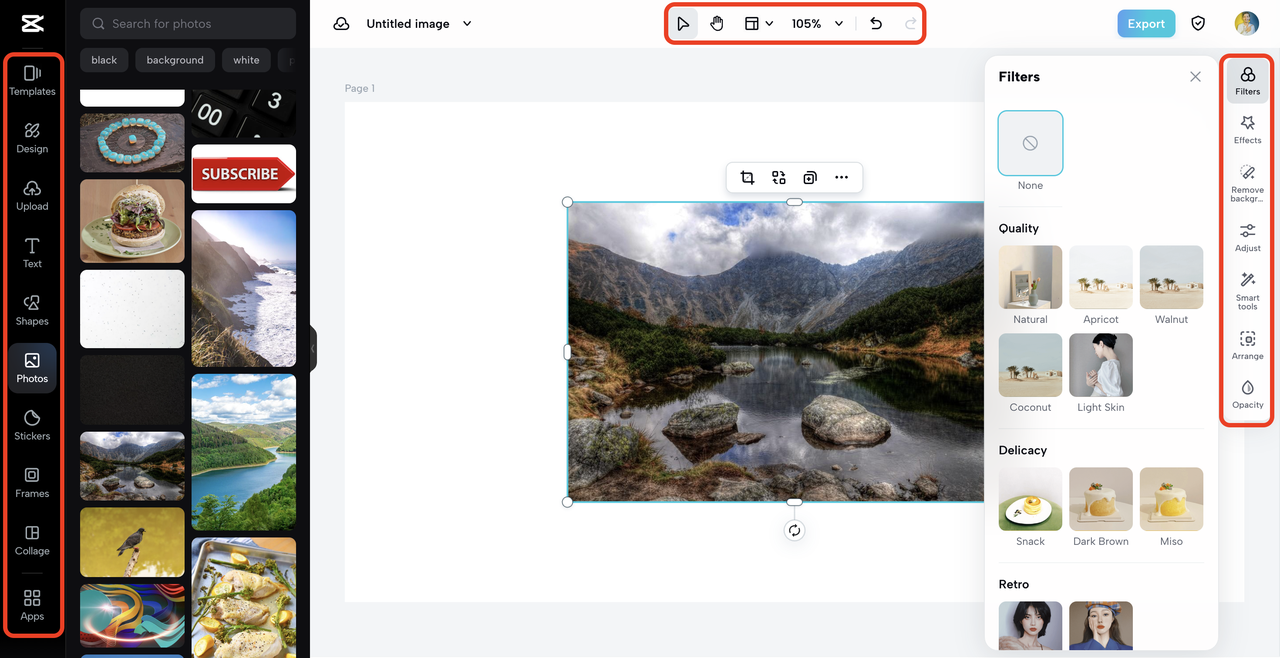Click the rotate handle below image
The height and width of the screenshot is (658, 1280).
click(794, 531)
